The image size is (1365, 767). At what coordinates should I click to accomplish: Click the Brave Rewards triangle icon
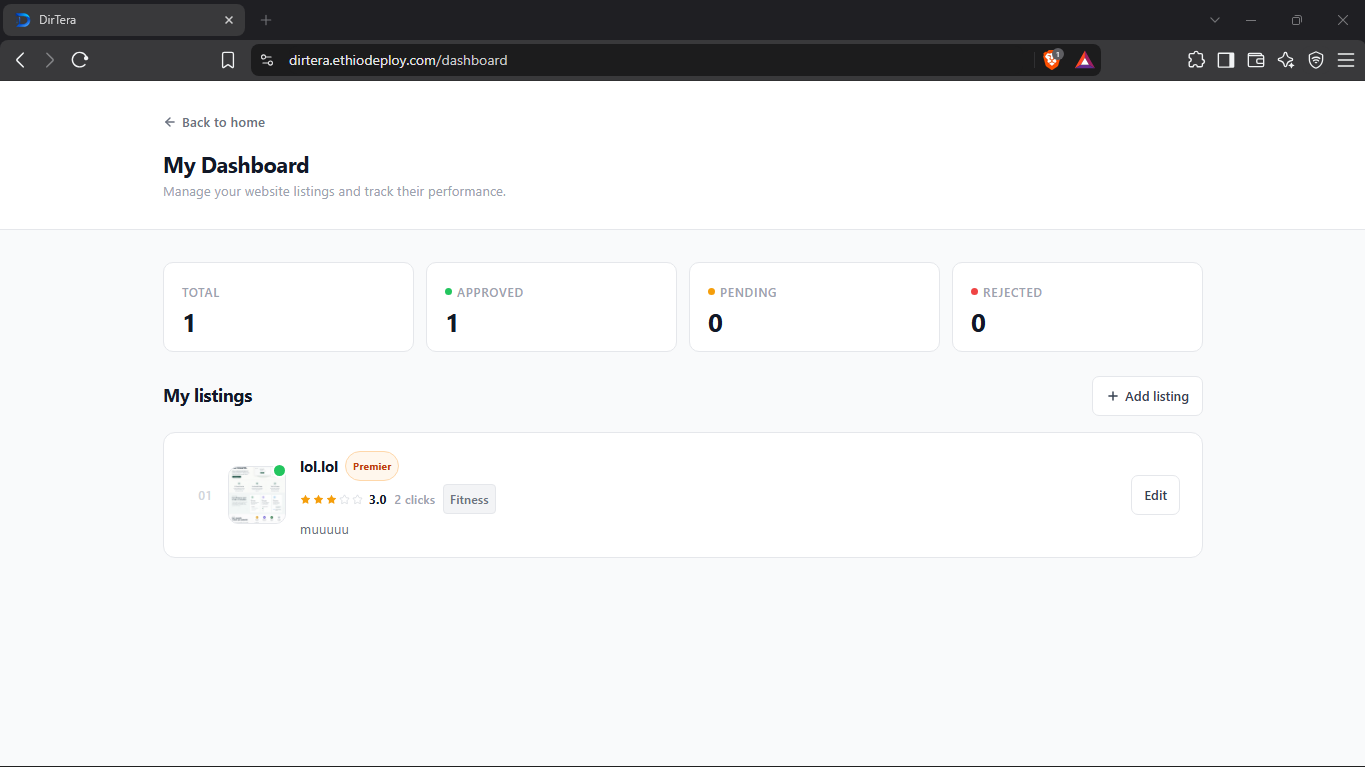(1084, 60)
